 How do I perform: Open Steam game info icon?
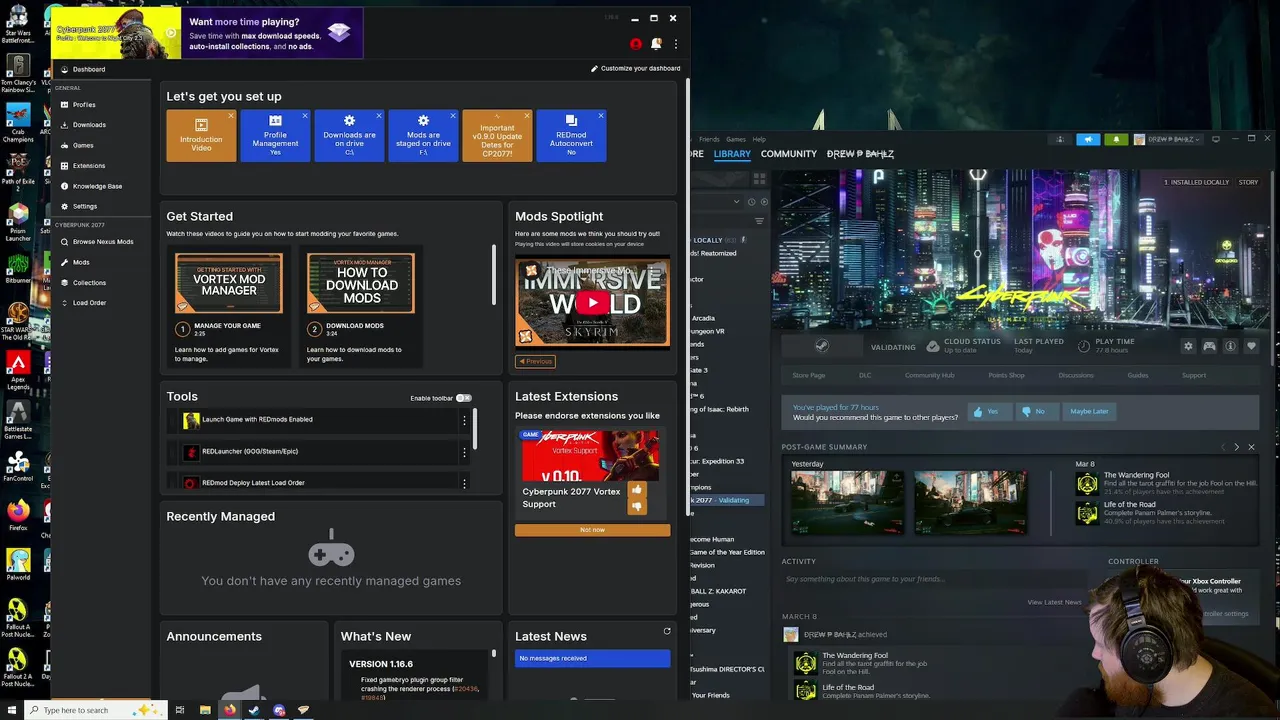[1230, 346]
